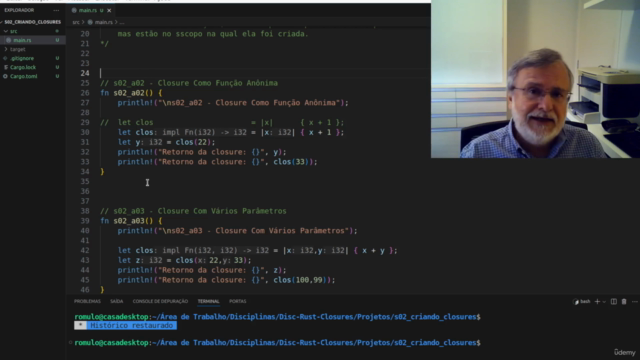Open the Explorer panel more actions menu
Viewport: 640px width, 360px height.
[x=56, y=10]
